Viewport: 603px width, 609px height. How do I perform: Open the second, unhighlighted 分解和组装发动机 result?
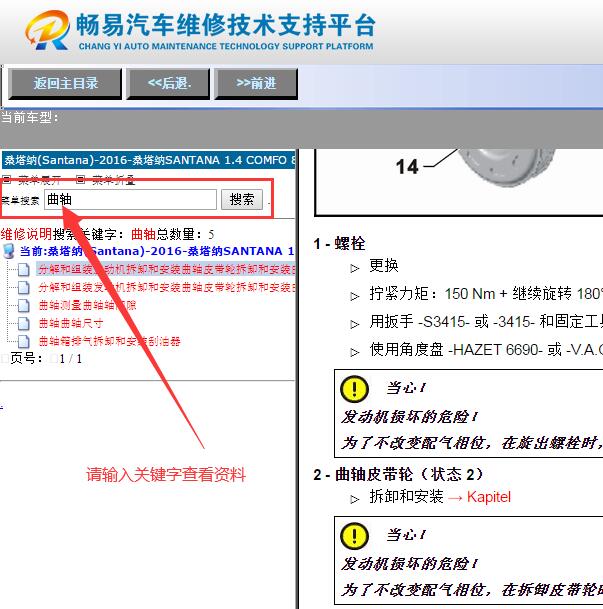(x=167, y=287)
